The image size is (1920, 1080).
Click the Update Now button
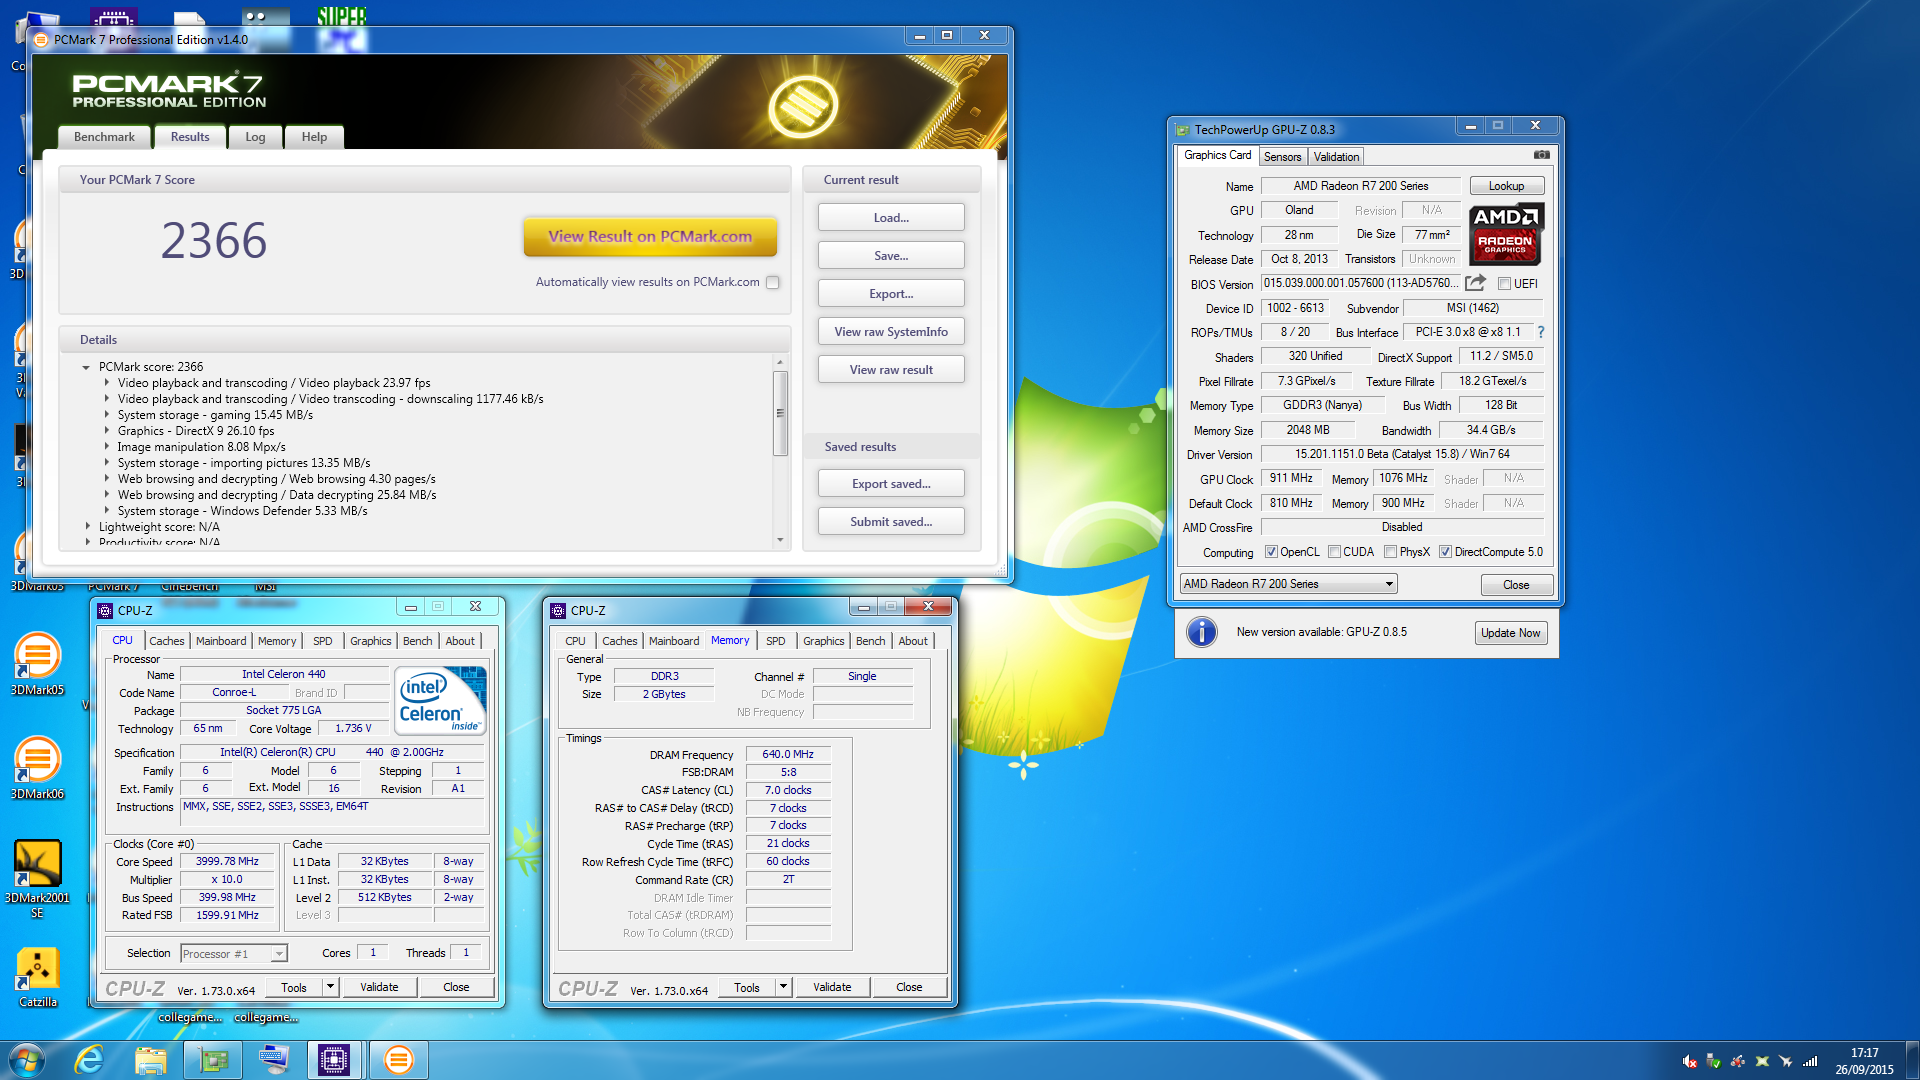pyautogui.click(x=1510, y=633)
